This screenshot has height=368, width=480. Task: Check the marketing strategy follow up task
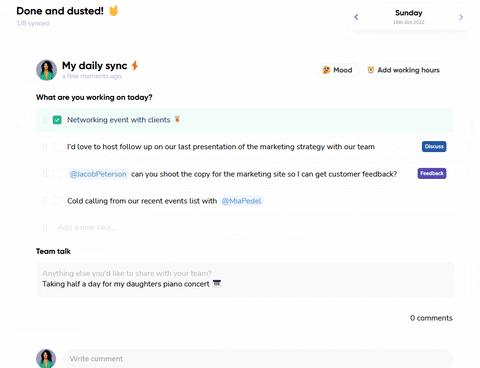point(57,147)
